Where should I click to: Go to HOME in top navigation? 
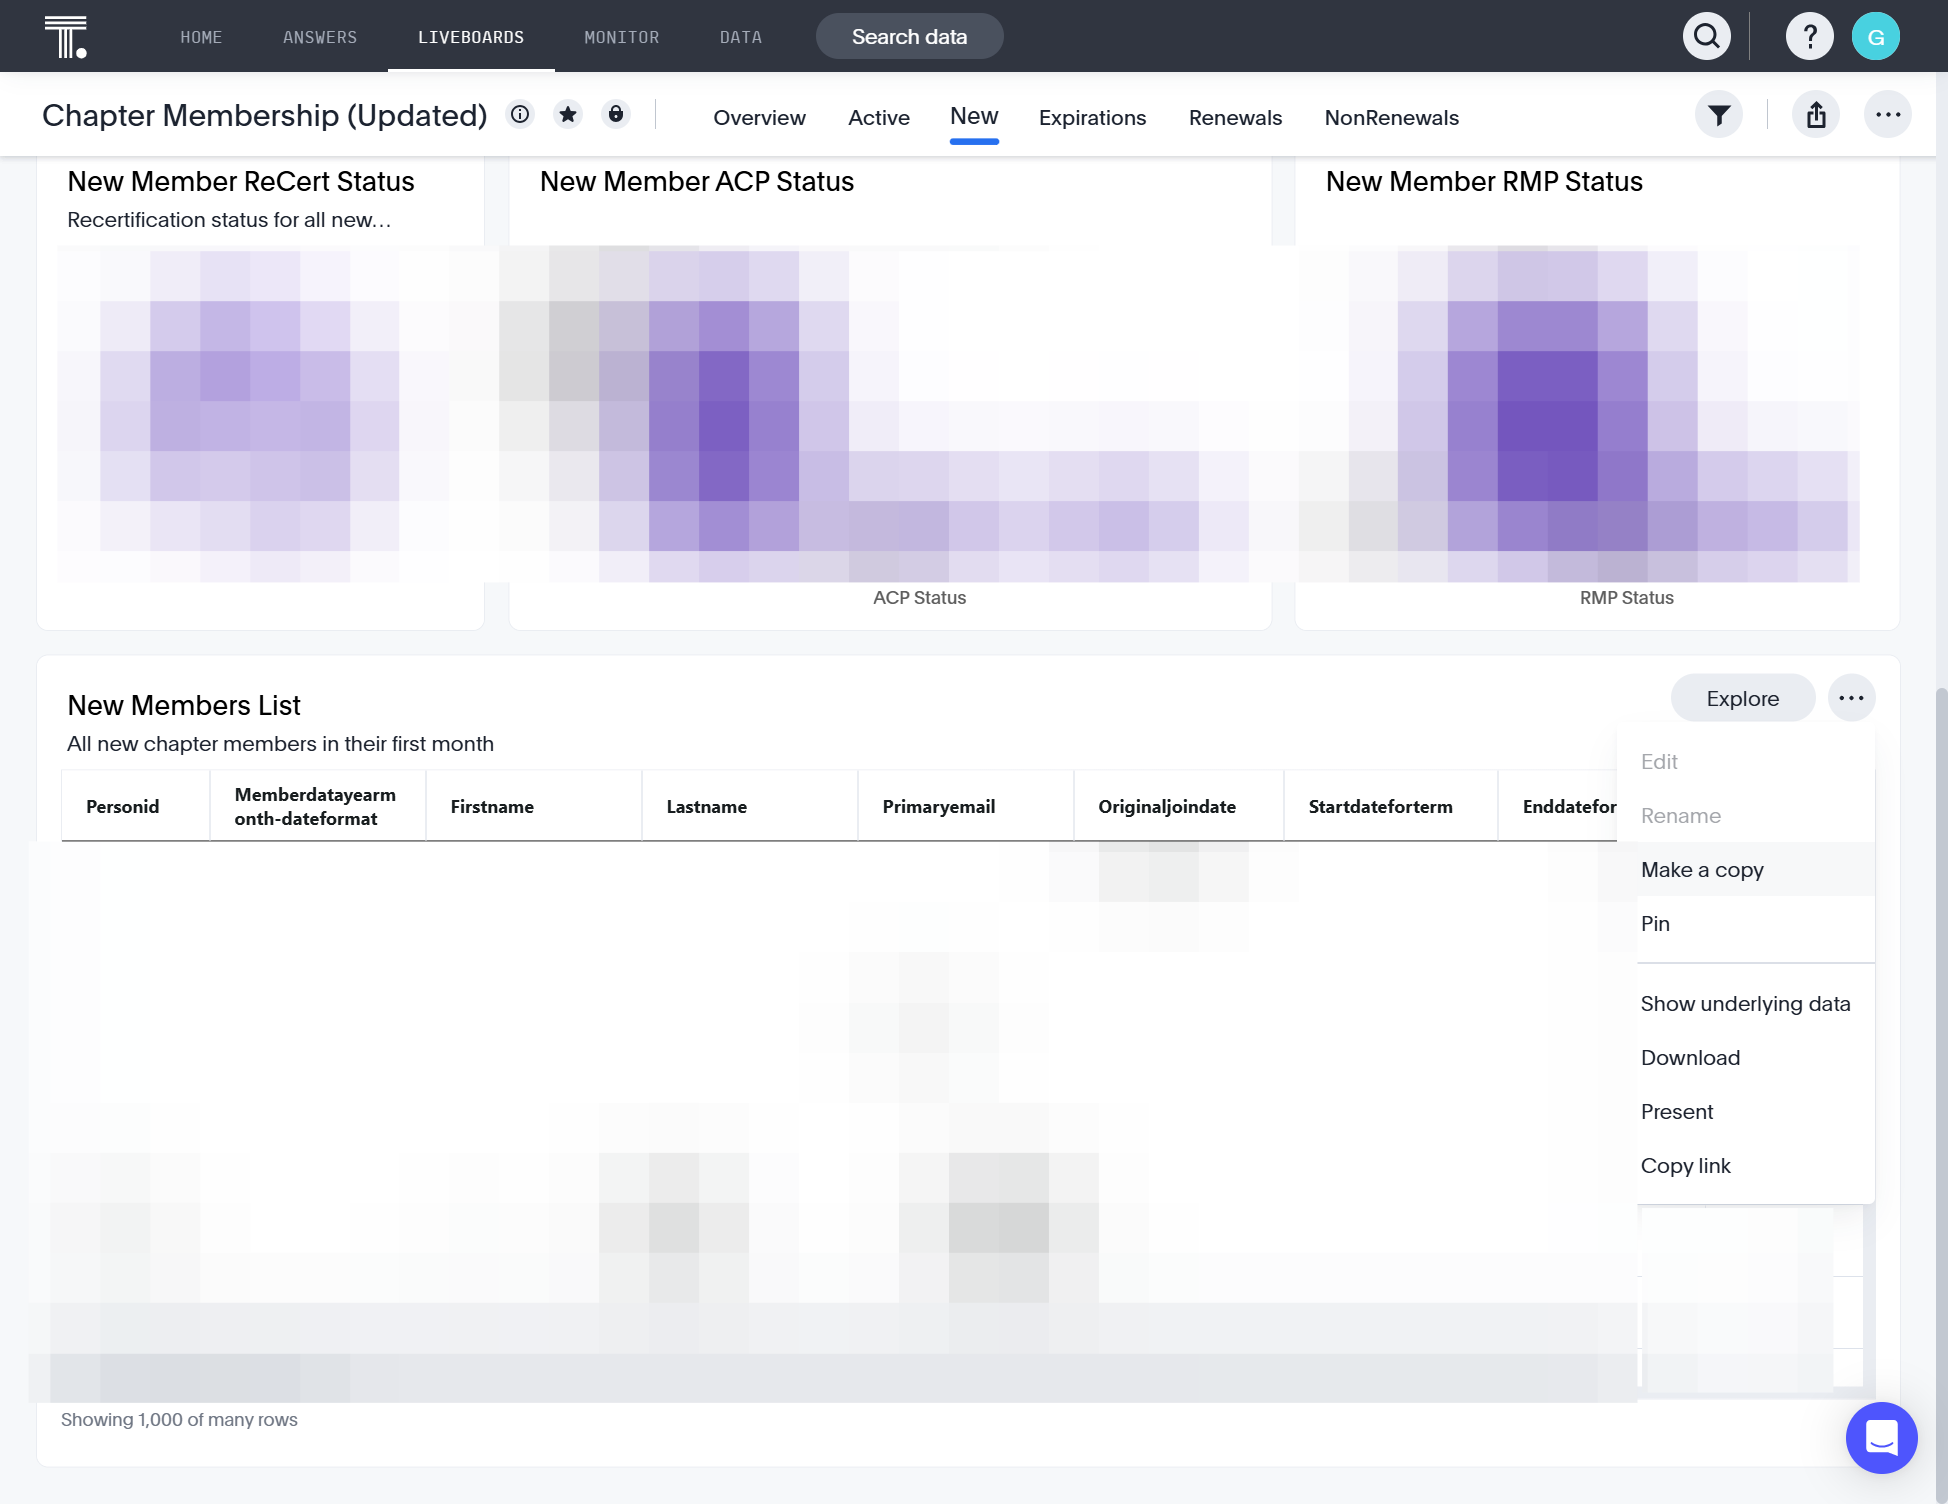[x=201, y=37]
